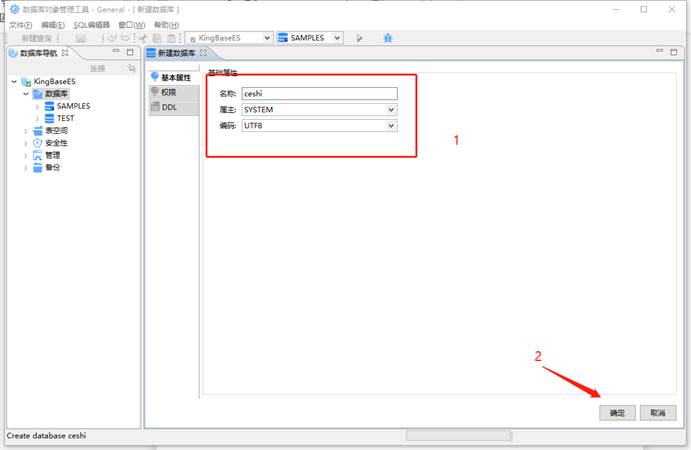Select the TEST database in tree

tap(65, 118)
